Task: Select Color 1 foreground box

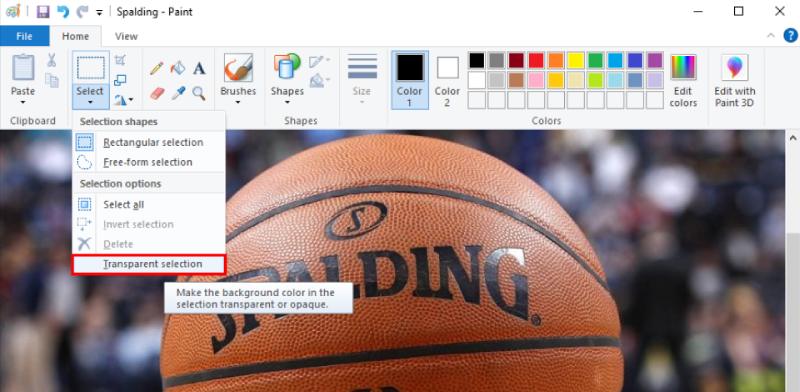Action: [x=410, y=80]
